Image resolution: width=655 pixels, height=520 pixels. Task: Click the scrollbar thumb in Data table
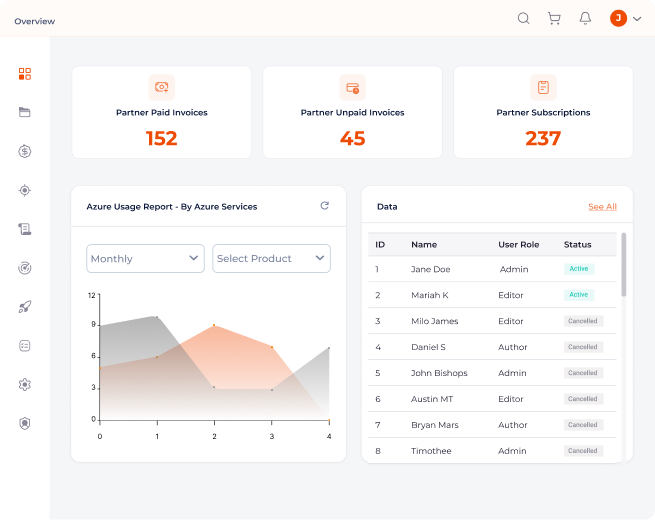tap(624, 264)
